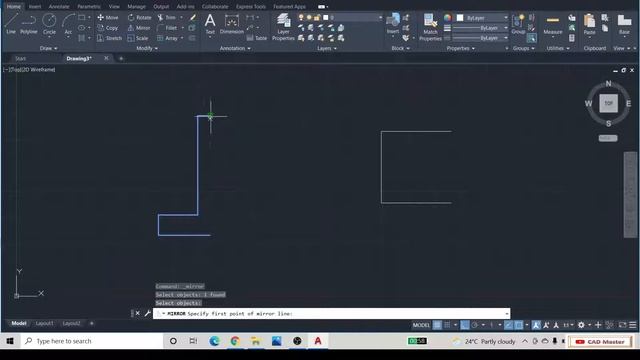This screenshot has width=640, height=360.
Task: Select the Circle tool
Action: [49, 24]
